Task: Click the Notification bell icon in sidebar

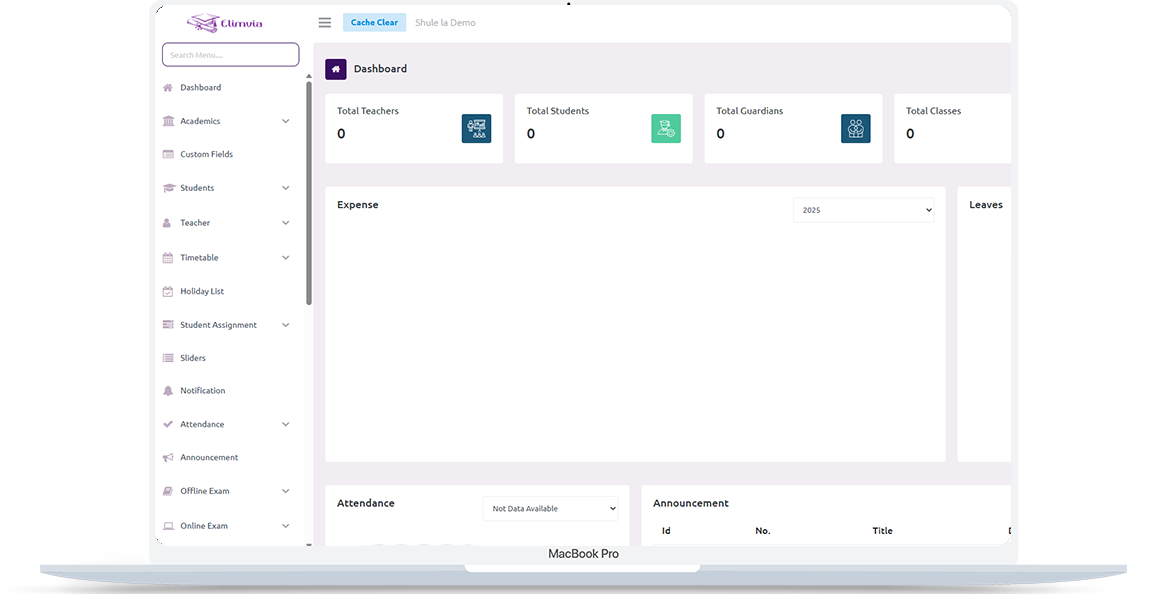Action: point(168,391)
